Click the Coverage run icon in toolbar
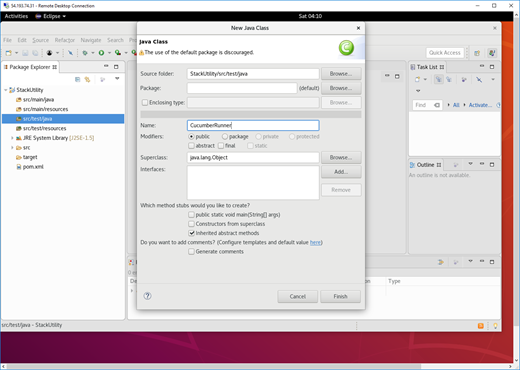 point(118,53)
